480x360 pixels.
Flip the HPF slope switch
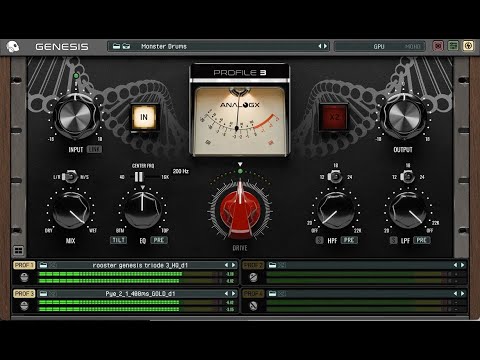tap(335, 176)
